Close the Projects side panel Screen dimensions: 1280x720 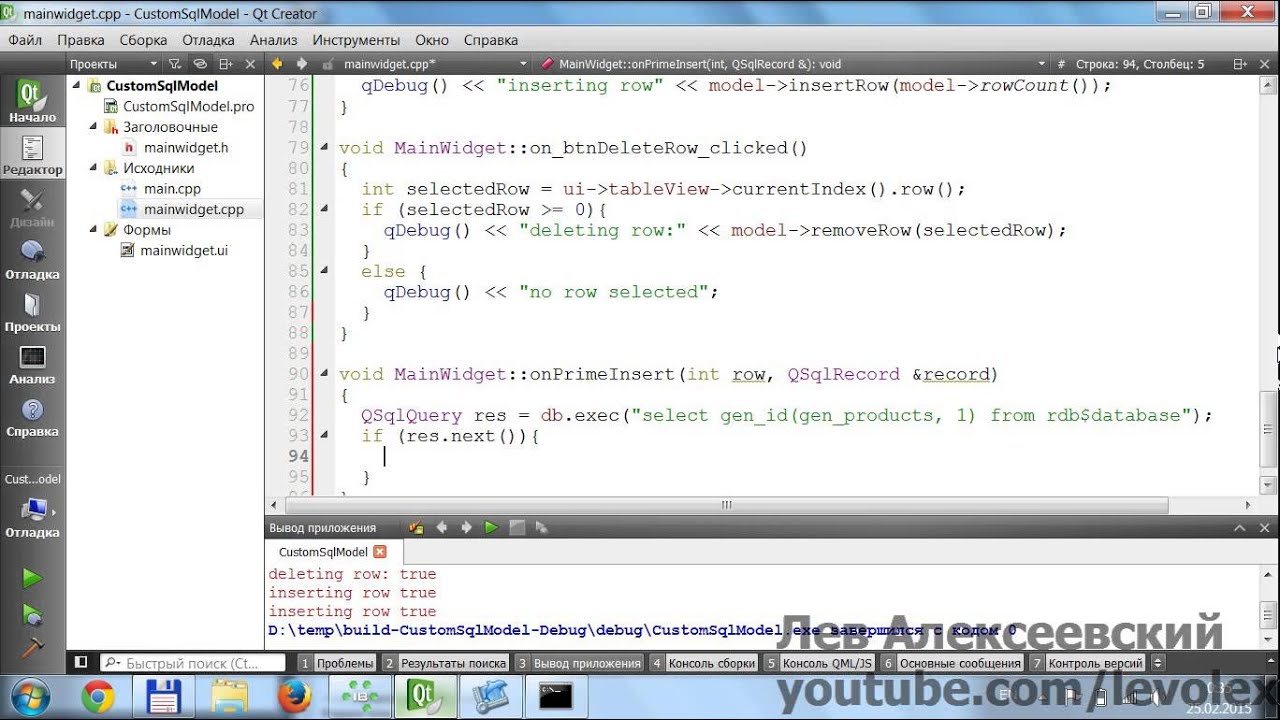click(x=252, y=63)
